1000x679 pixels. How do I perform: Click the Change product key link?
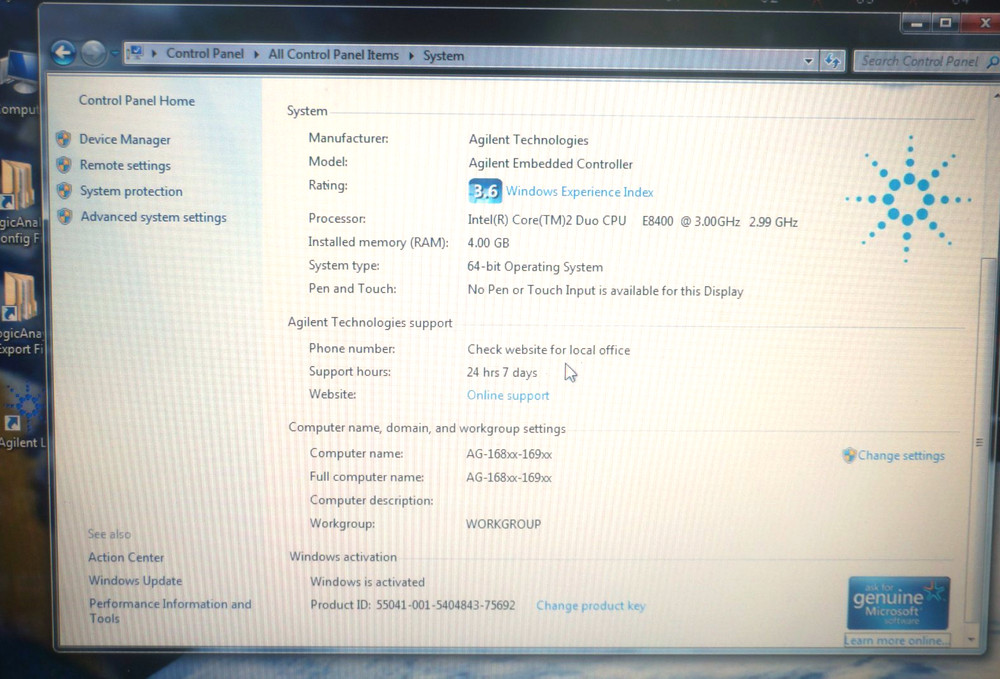(x=591, y=606)
